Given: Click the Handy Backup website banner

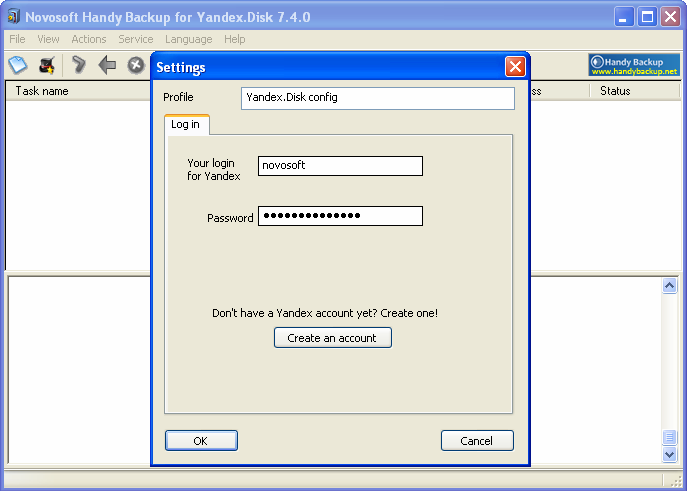Looking at the screenshot, I should tap(634, 65).
